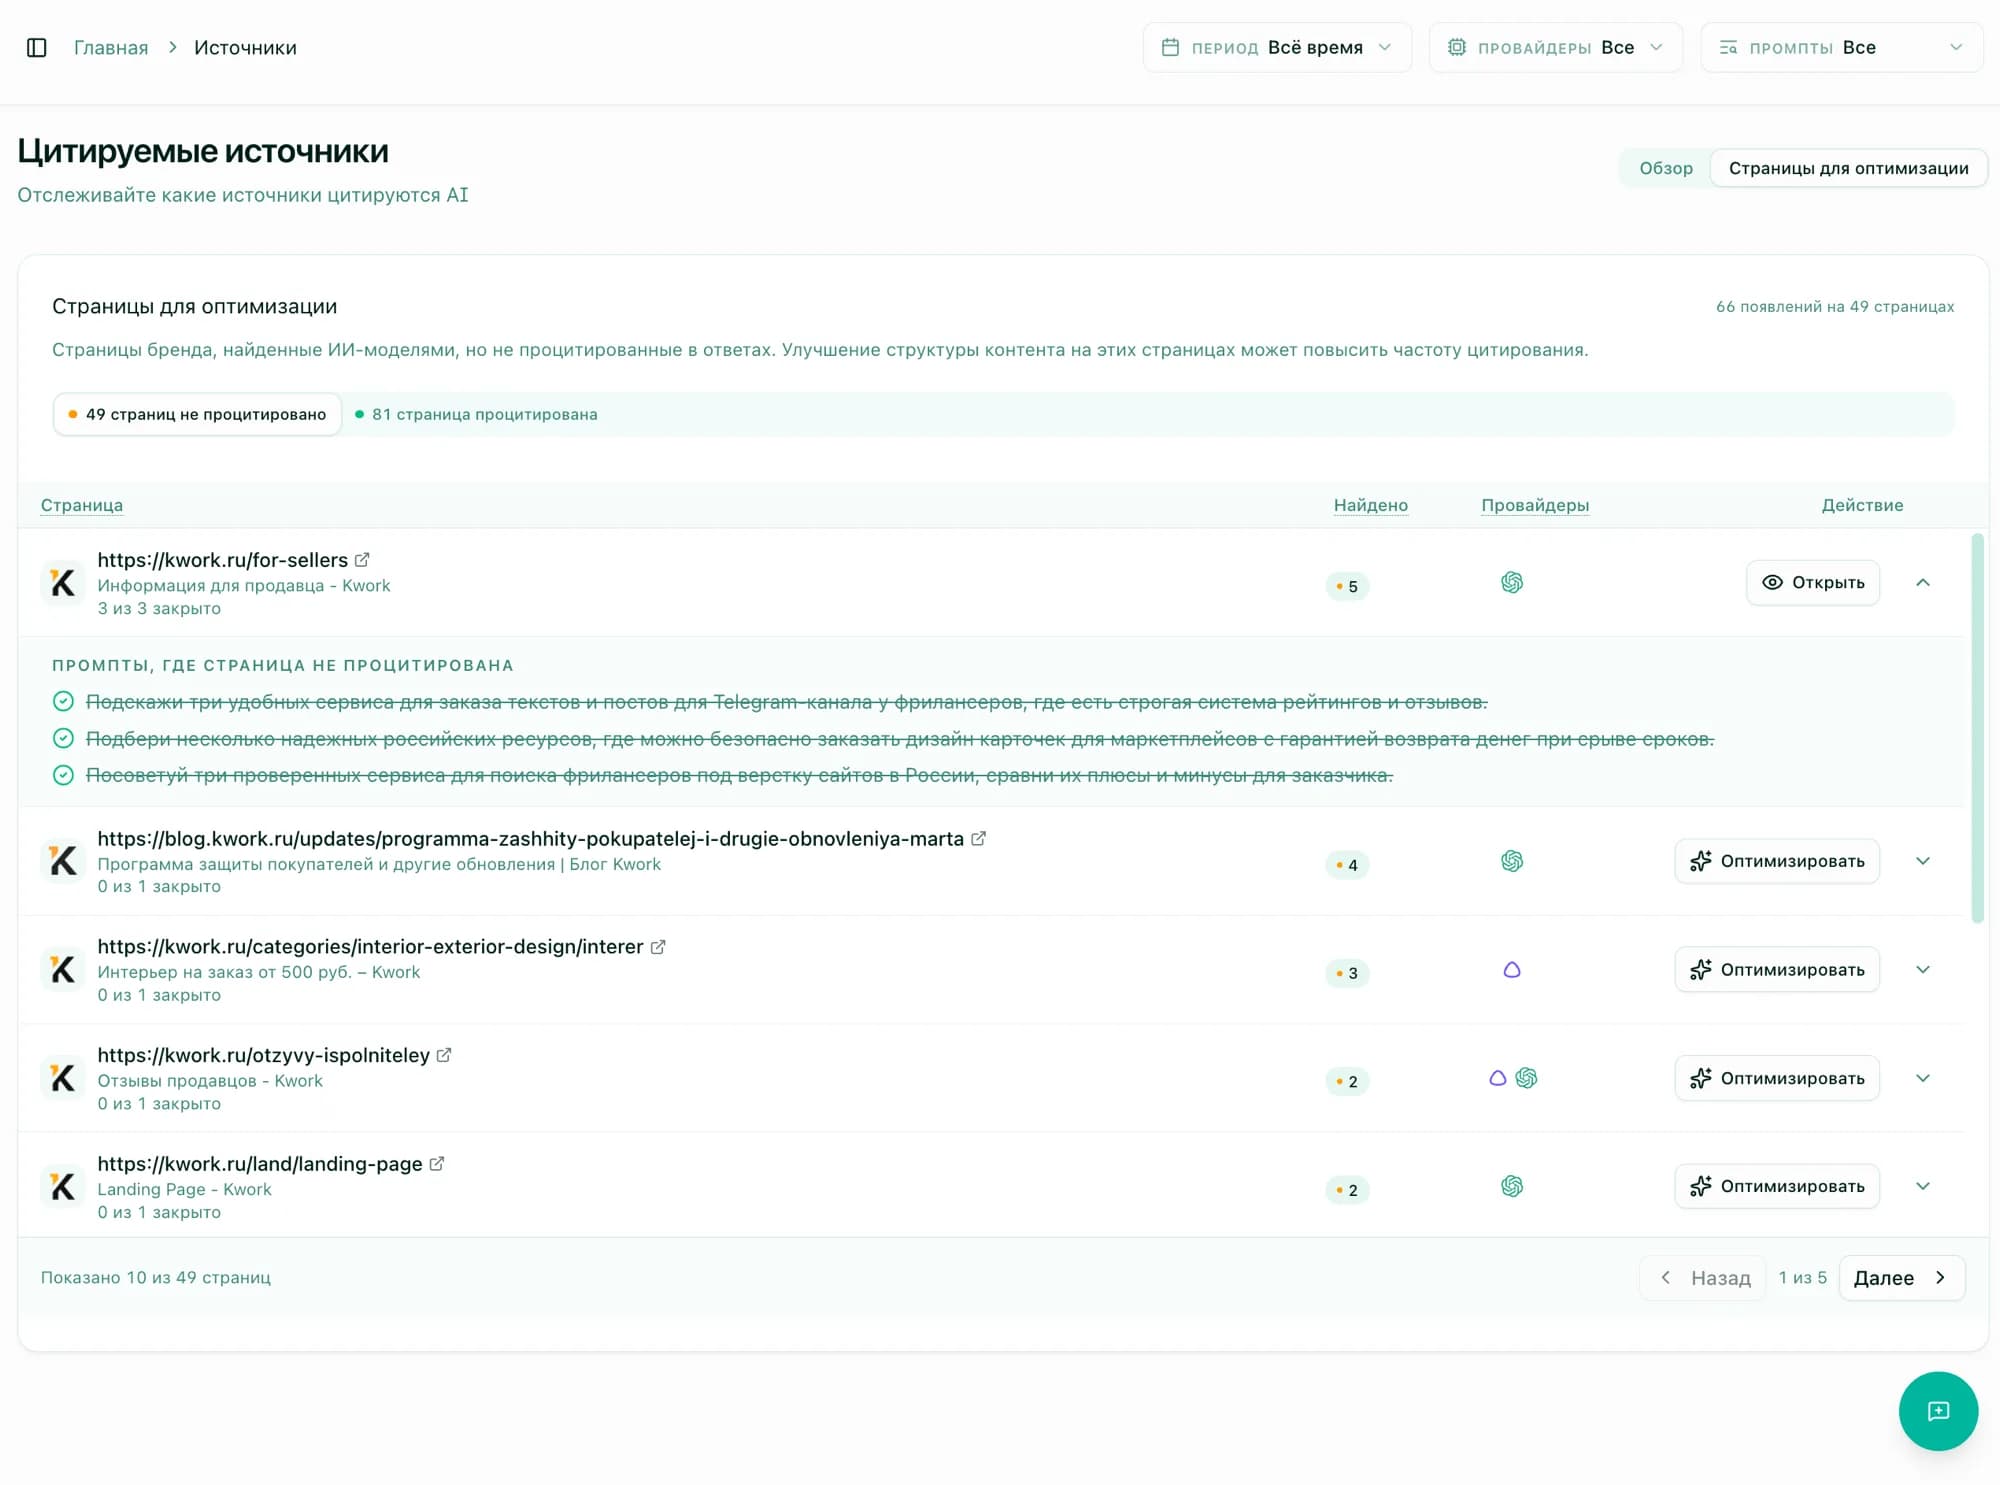
Task: Sort by Провайдеры column header
Action: pos(1535,505)
